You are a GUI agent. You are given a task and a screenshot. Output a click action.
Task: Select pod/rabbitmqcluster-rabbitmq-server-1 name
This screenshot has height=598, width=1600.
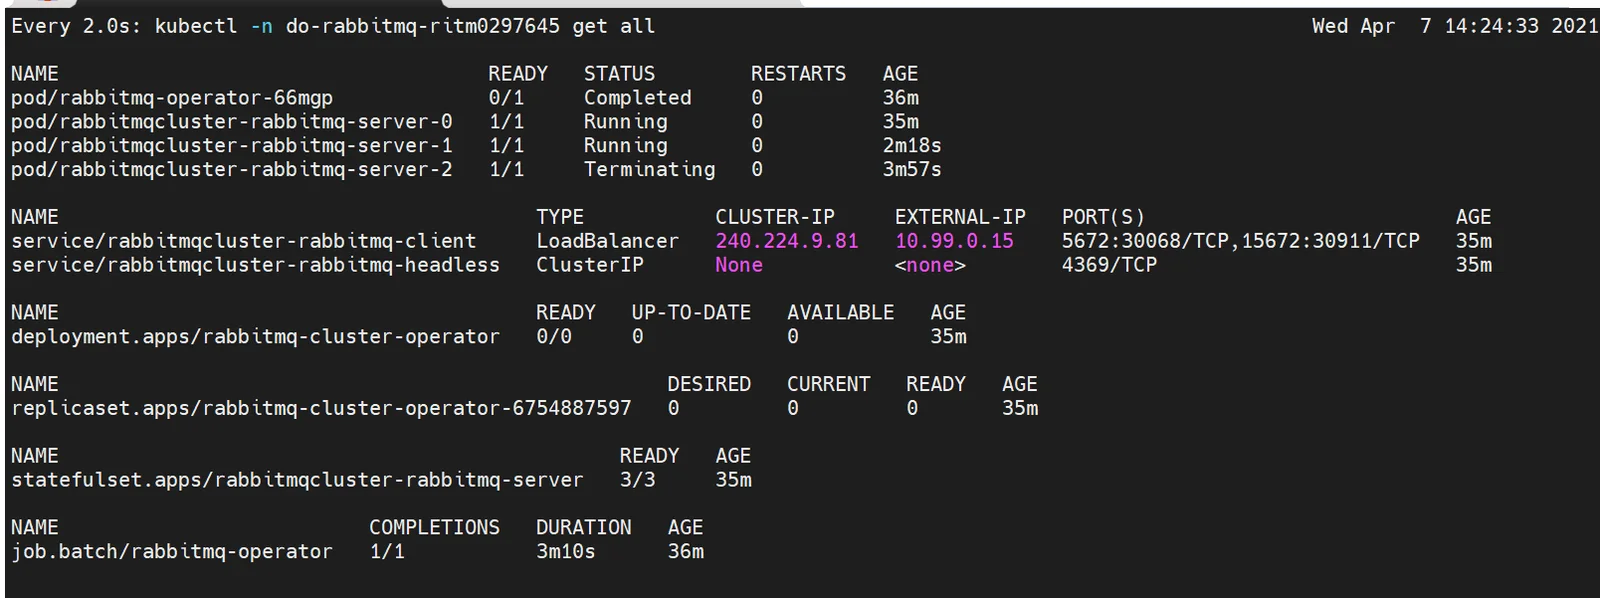click(x=231, y=146)
